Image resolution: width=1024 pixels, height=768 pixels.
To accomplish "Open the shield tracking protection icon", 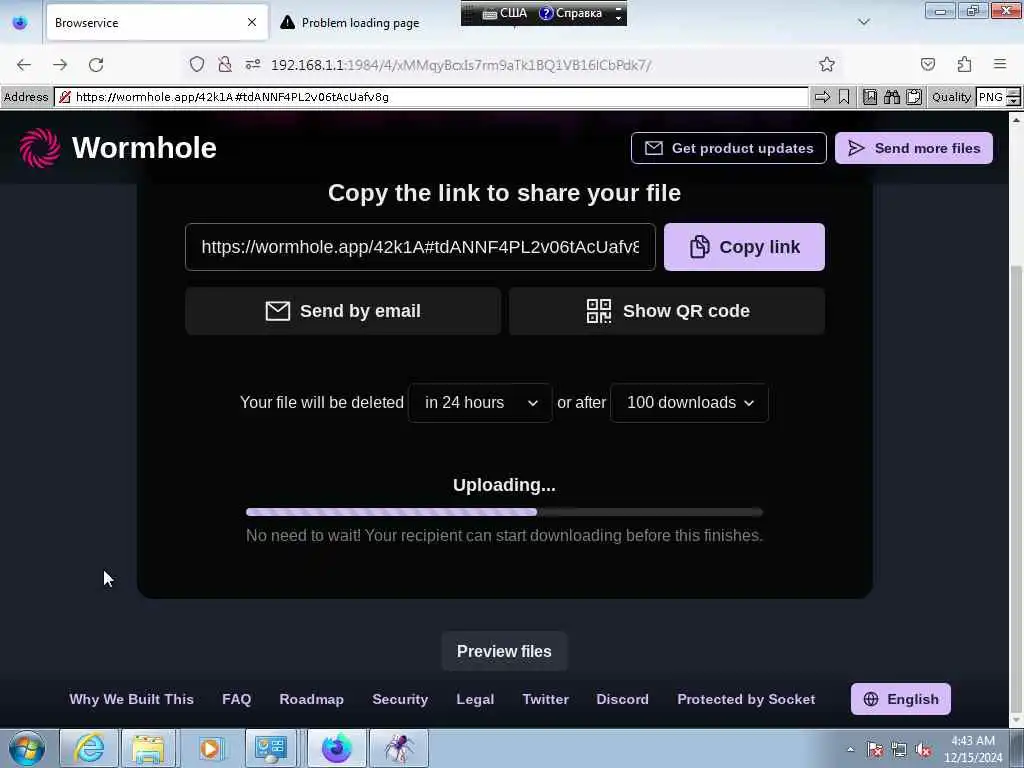I will (197, 64).
